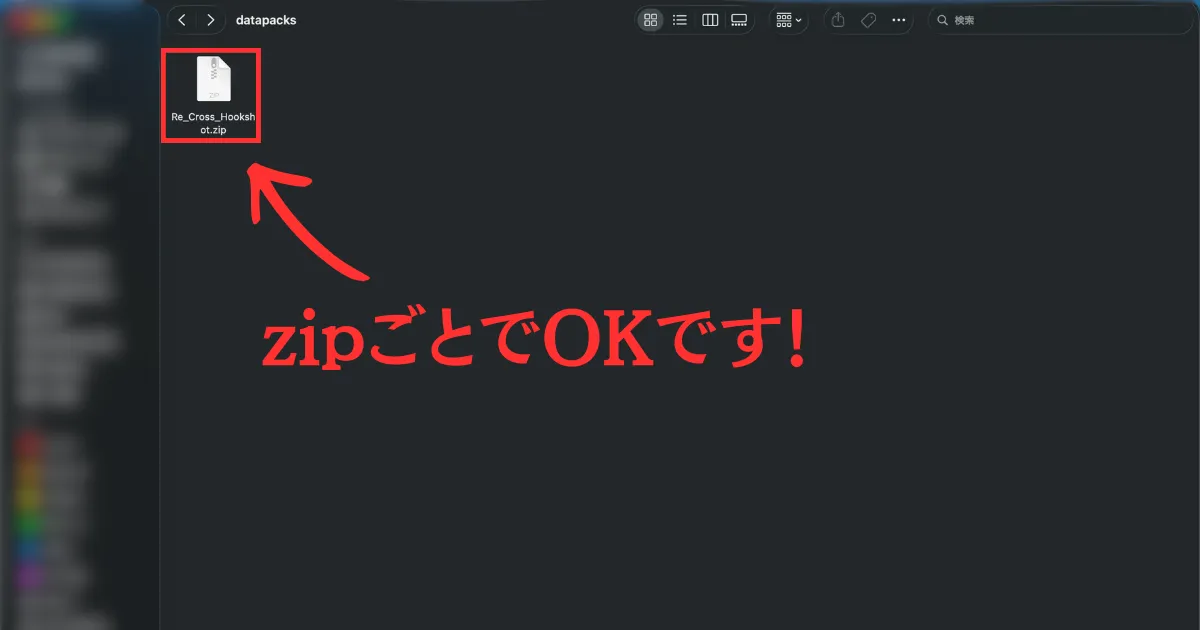Select the Re_Cross_Hookshot.zip file icon
Viewport: 1200px width, 630px height.
click(x=213, y=79)
